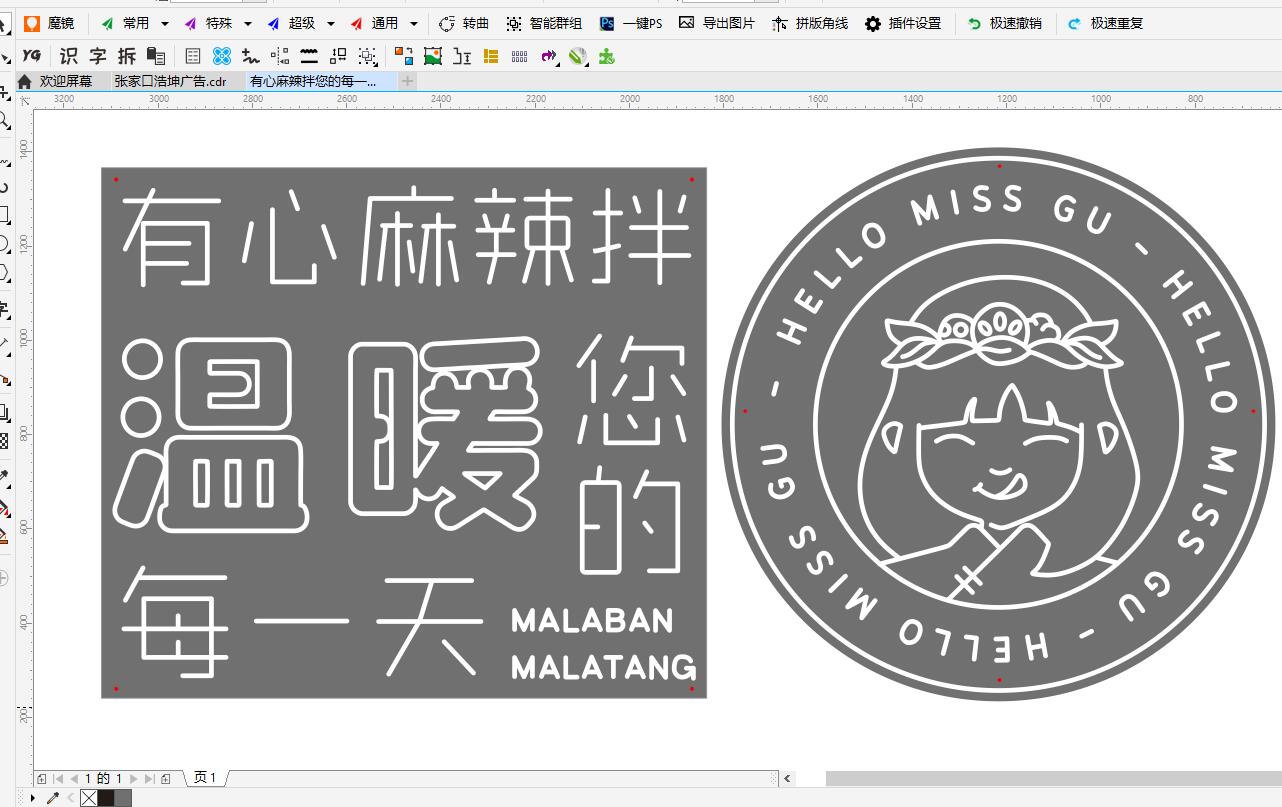Go to next page arrow

[x=134, y=778]
